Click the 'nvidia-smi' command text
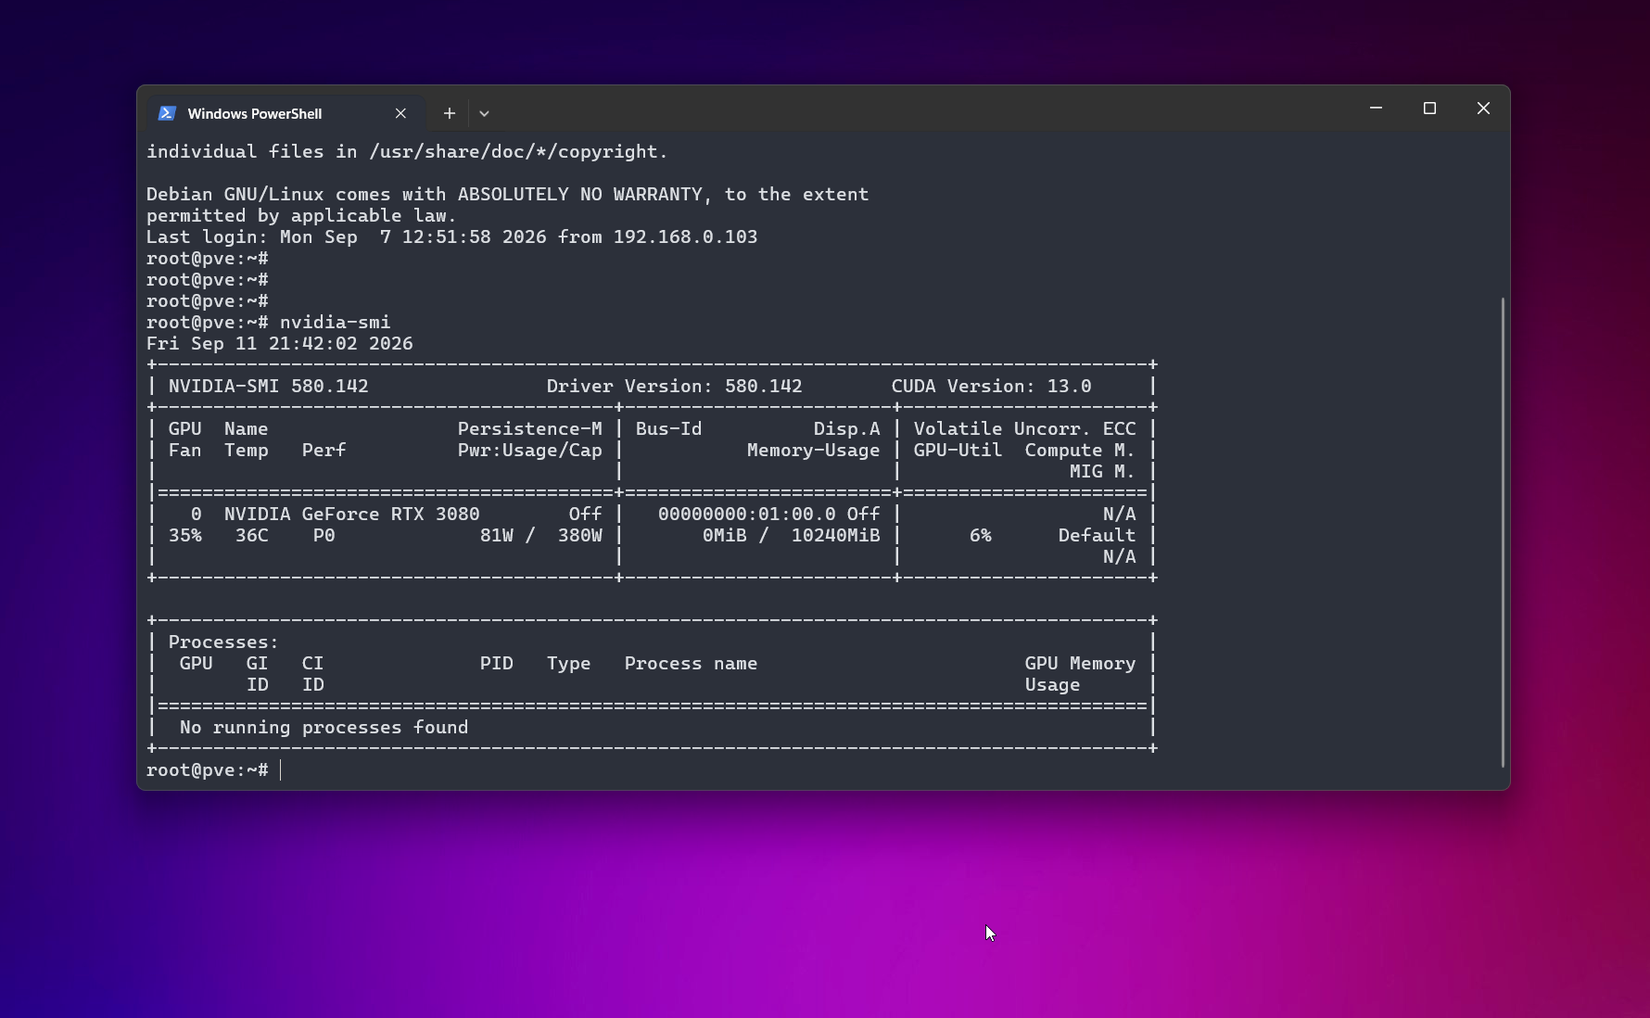This screenshot has height=1018, width=1650. tap(335, 322)
